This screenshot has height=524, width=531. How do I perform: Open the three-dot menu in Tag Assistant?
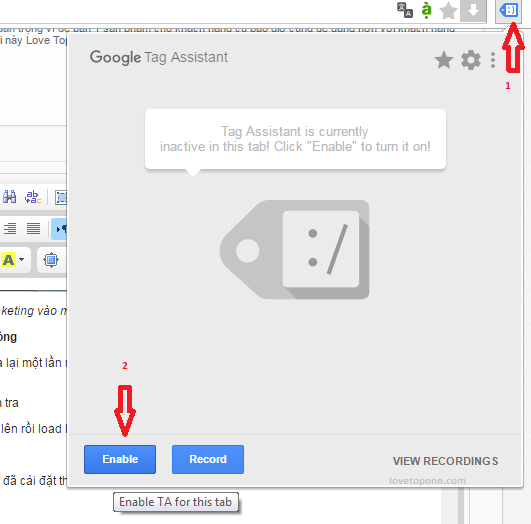[x=493, y=60]
